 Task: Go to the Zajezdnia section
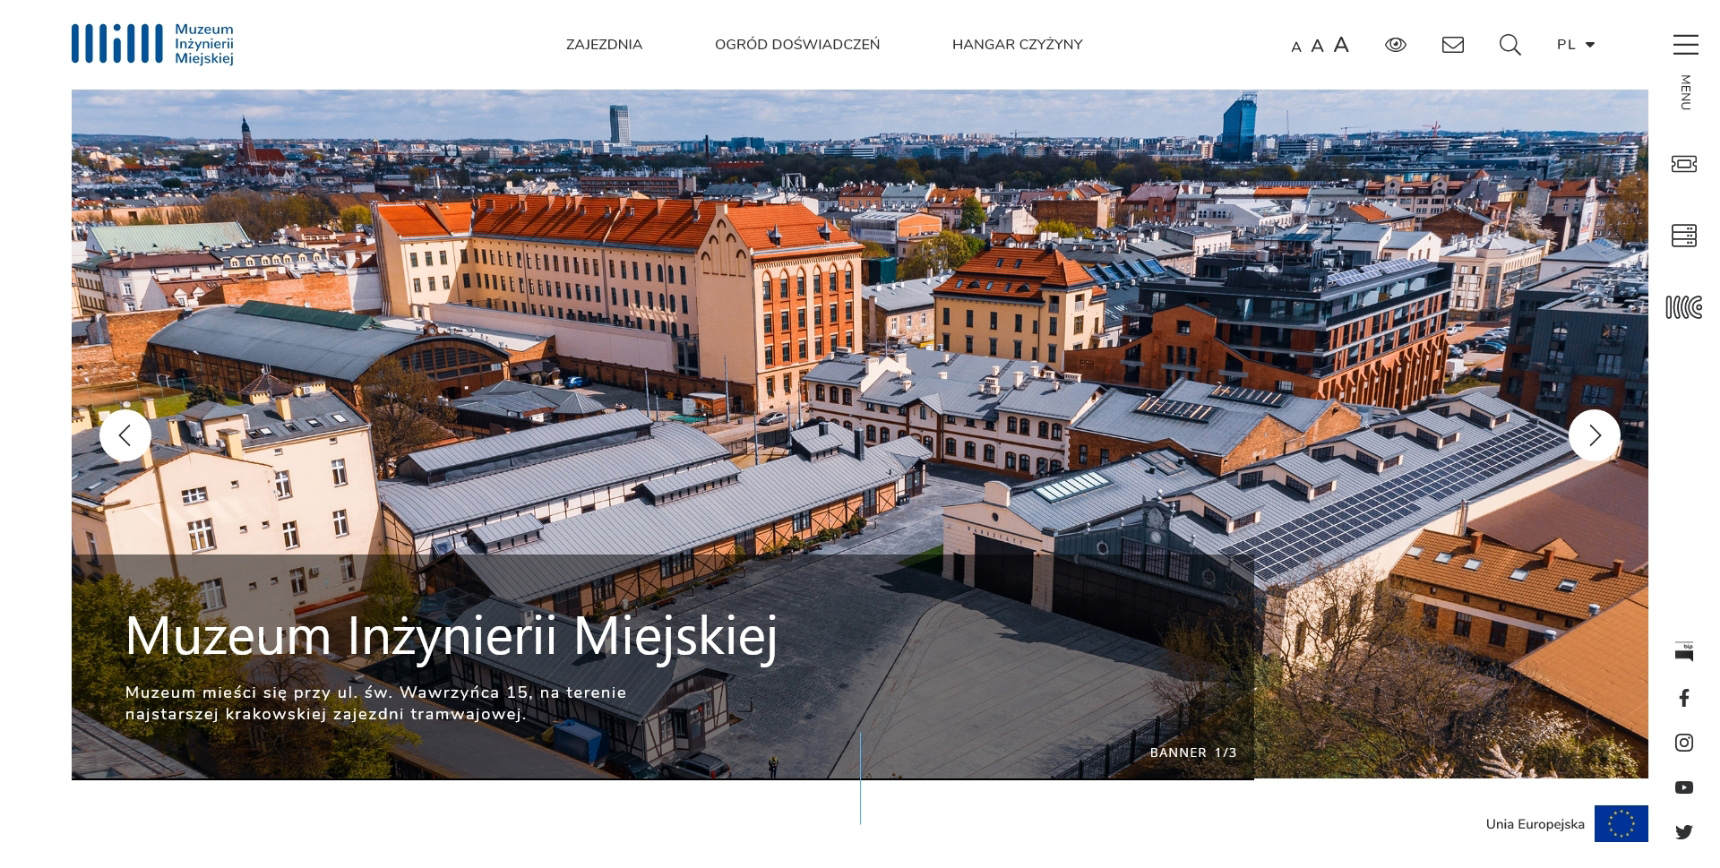tap(604, 45)
